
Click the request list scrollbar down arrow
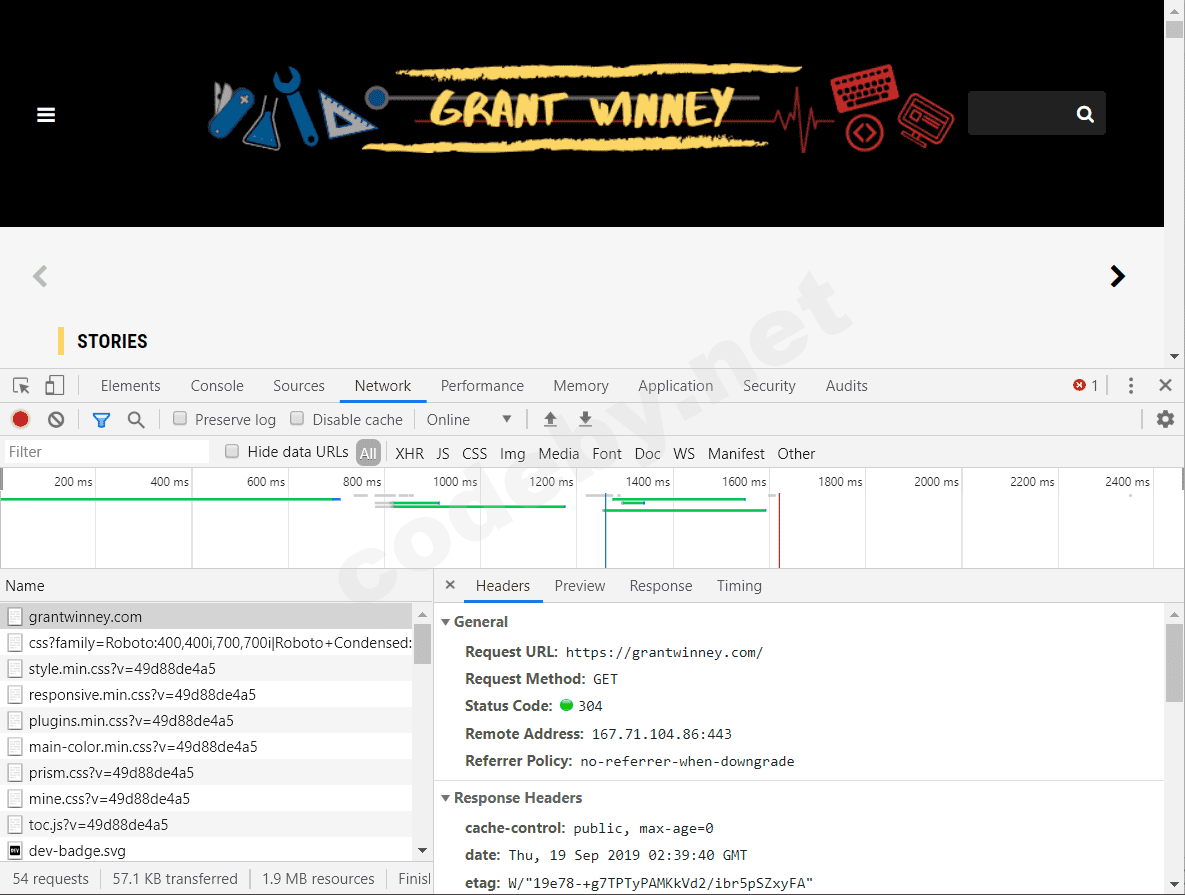[422, 851]
